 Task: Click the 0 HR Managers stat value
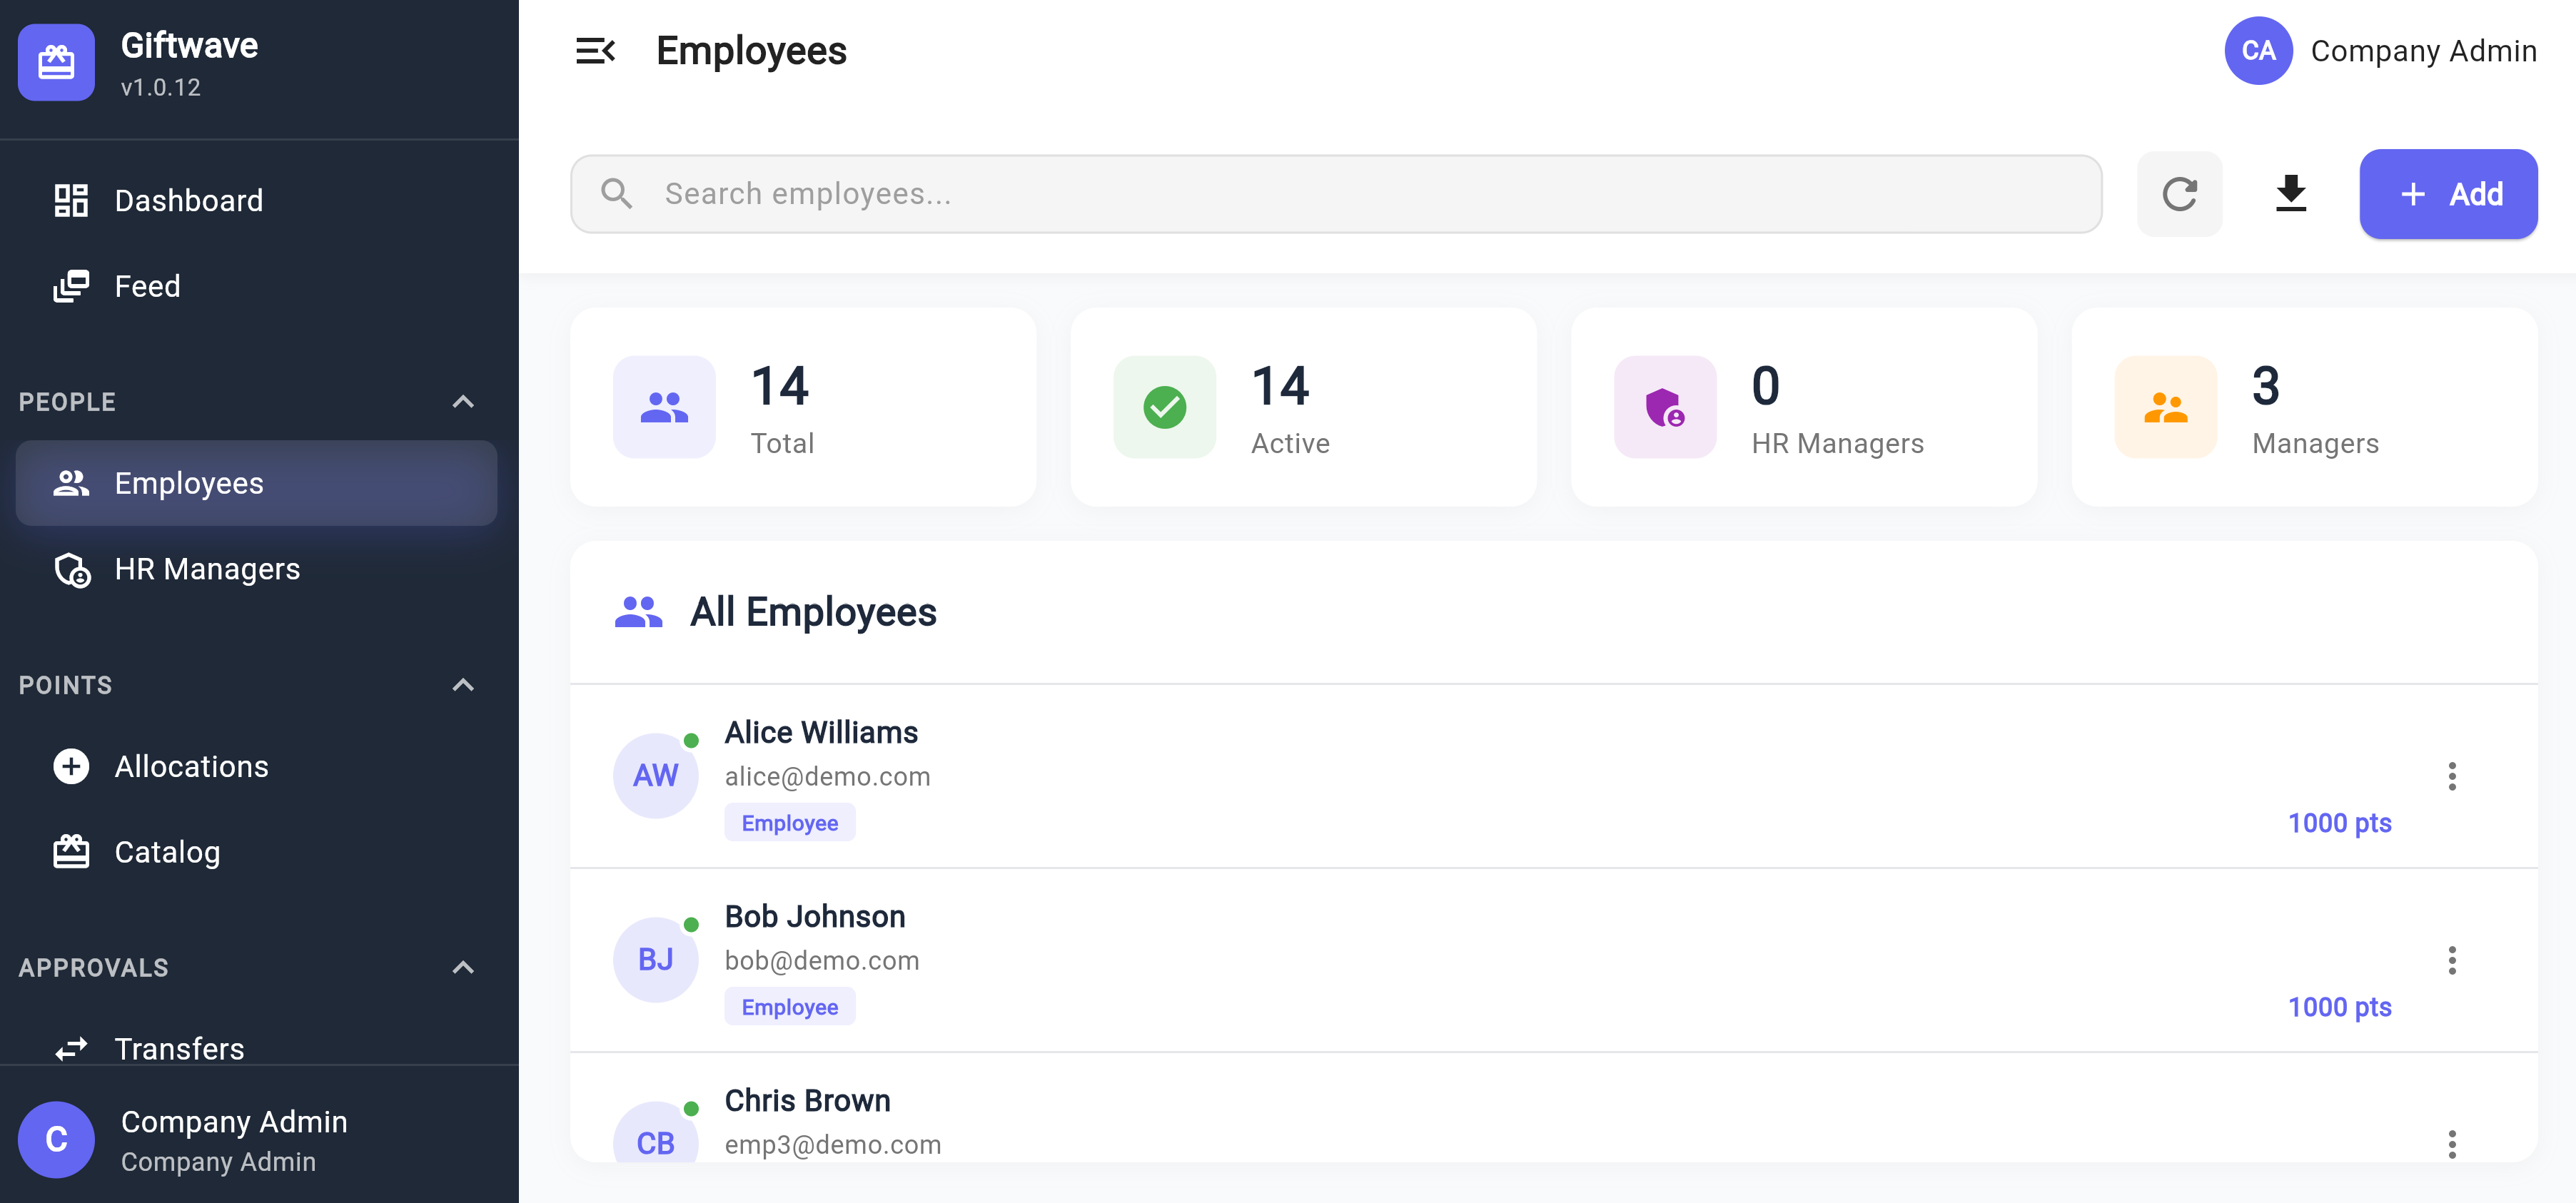[x=1766, y=386]
